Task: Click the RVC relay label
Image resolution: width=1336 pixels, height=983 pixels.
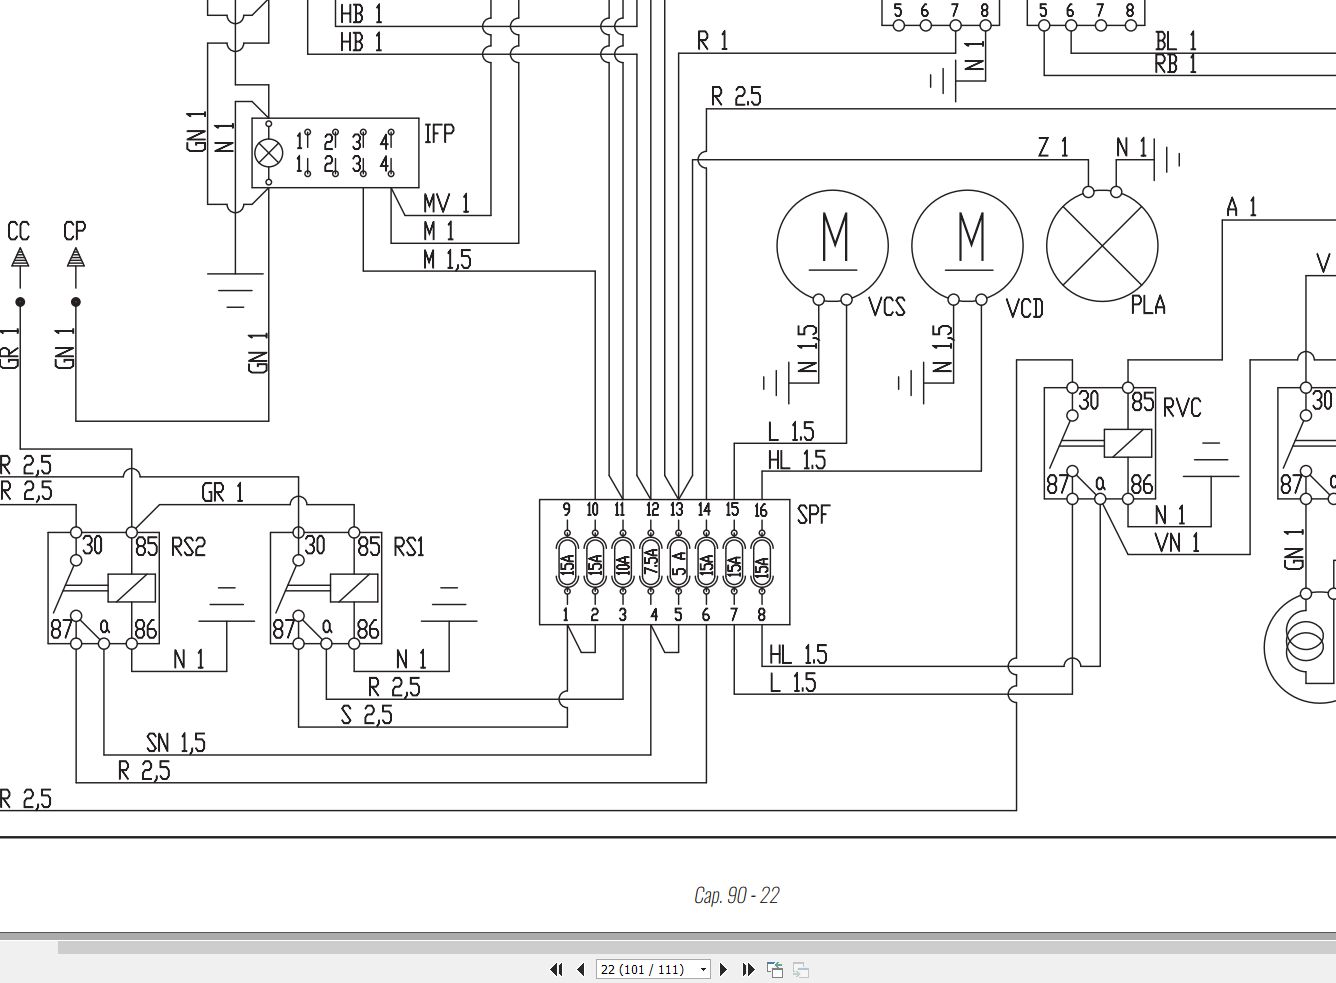Action: pyautogui.click(x=1181, y=407)
